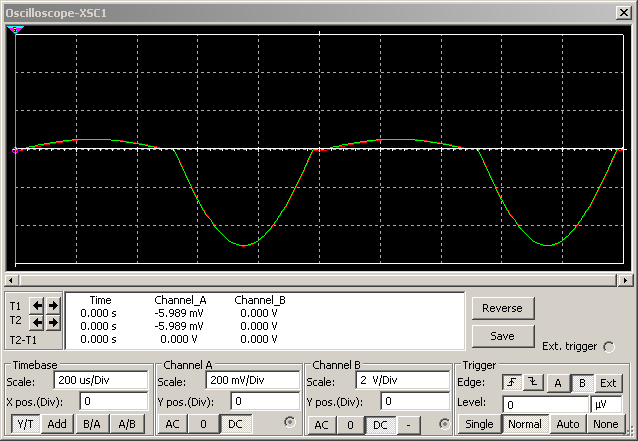Shift cursor T2 right with arrow
The width and height of the screenshot is (638, 441).
tap(53, 322)
